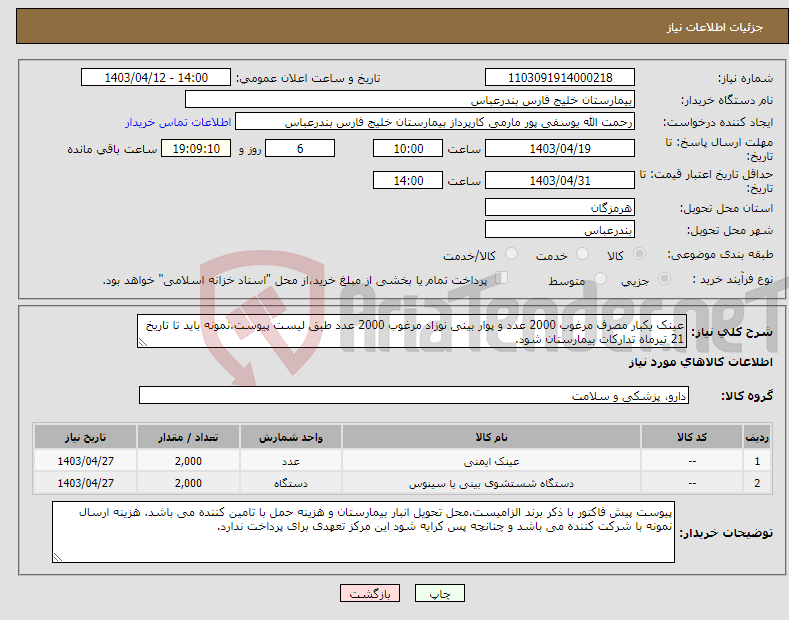Open the اطلاعات تماس خریدار link

[x=178, y=122]
